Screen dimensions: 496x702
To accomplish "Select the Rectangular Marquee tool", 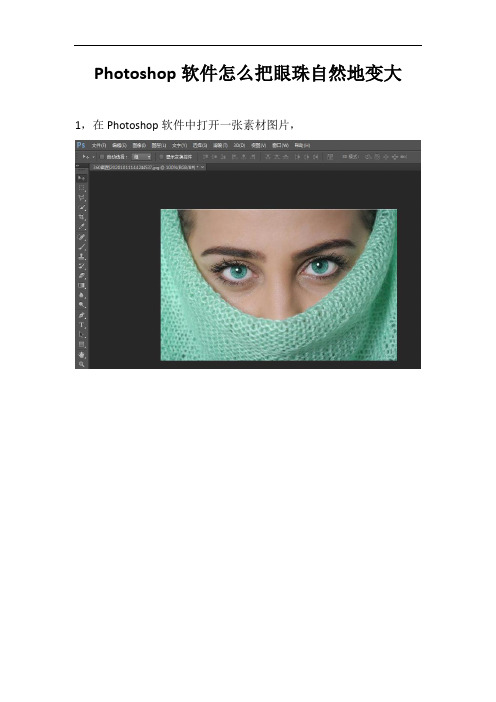I will point(81,188).
